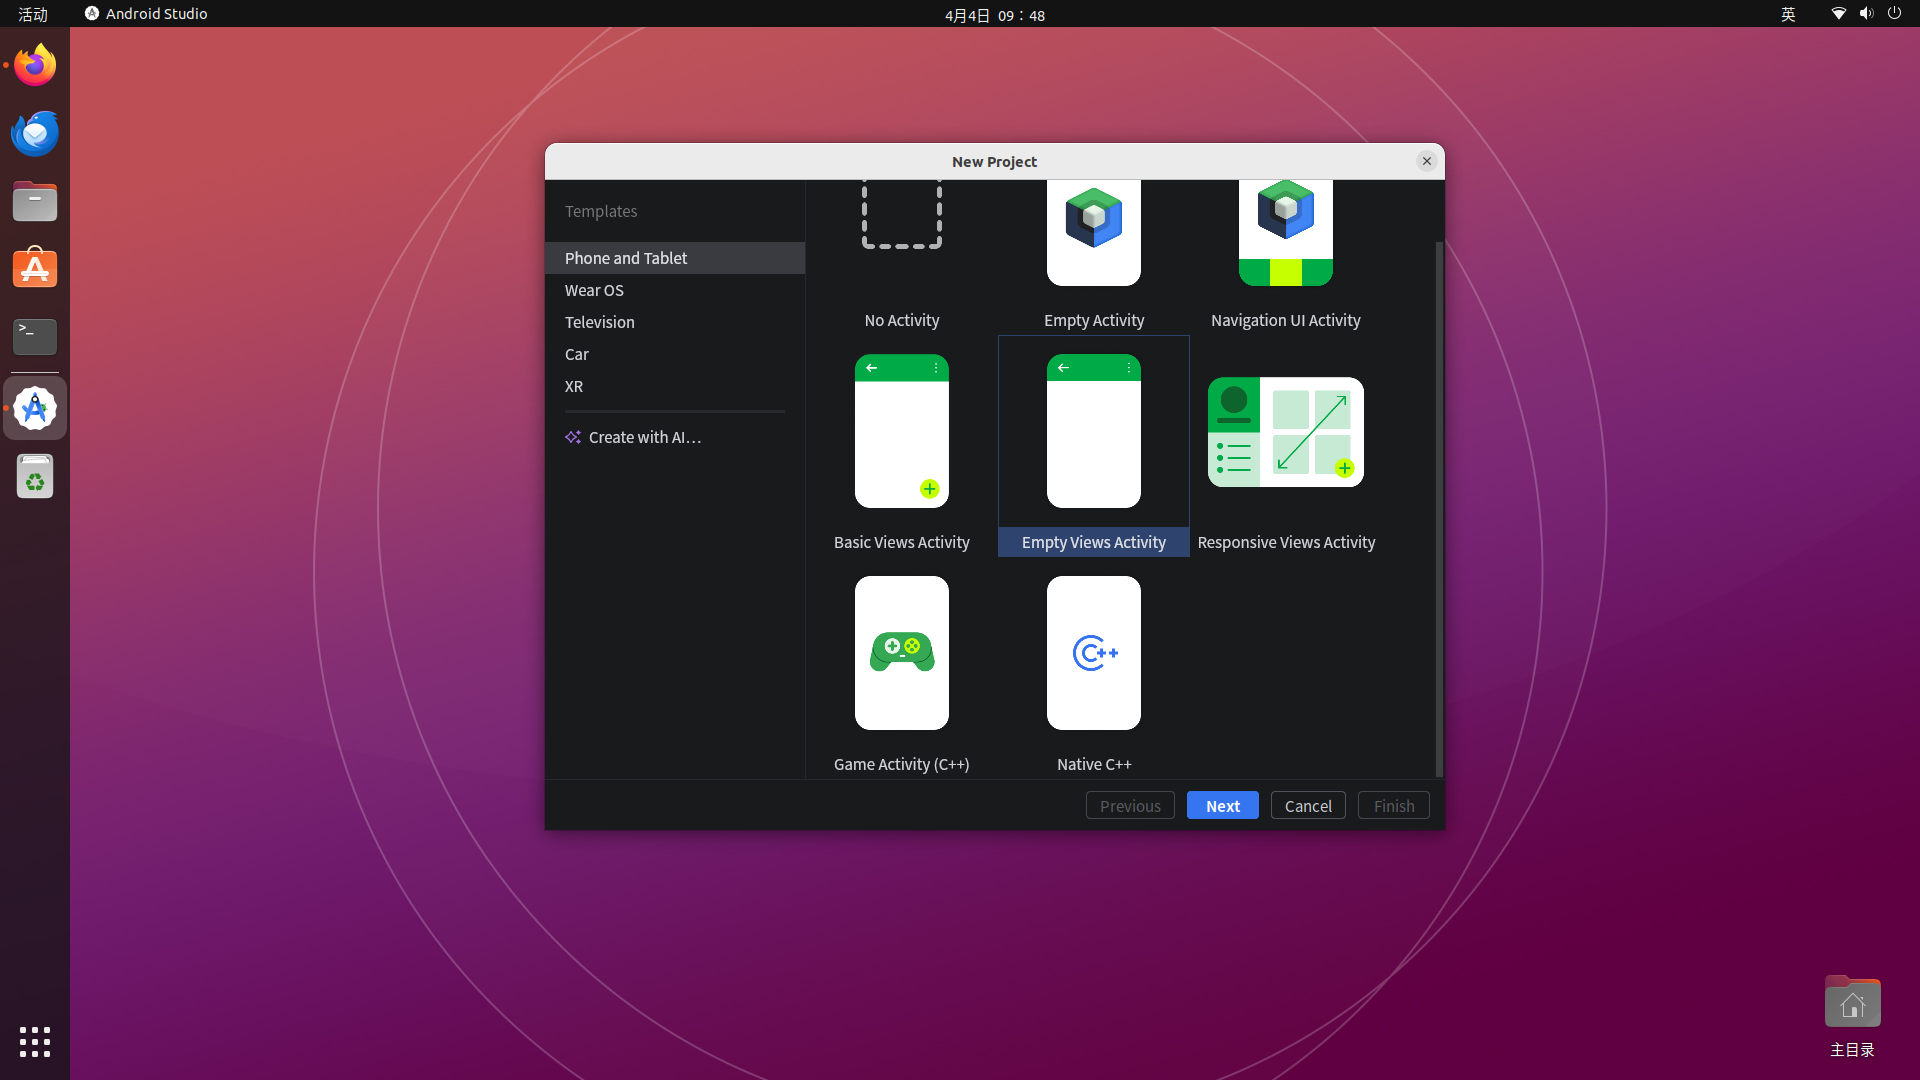
Task: Switch to Television templates
Action: click(599, 322)
